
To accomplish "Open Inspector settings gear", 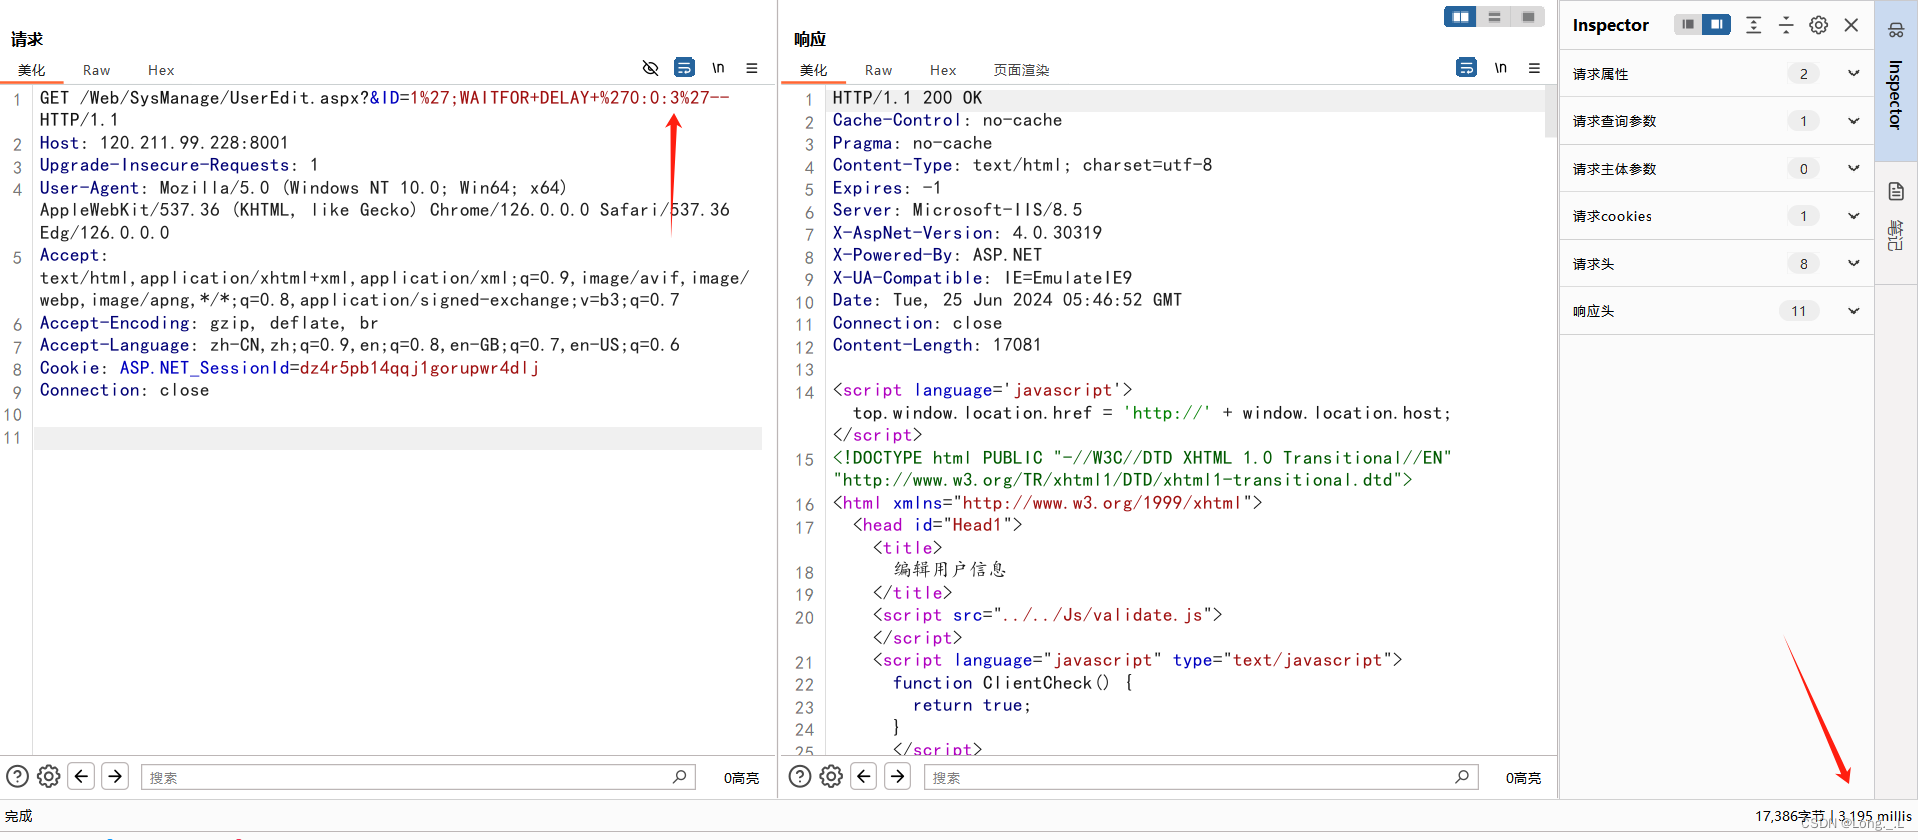I will point(1819,25).
